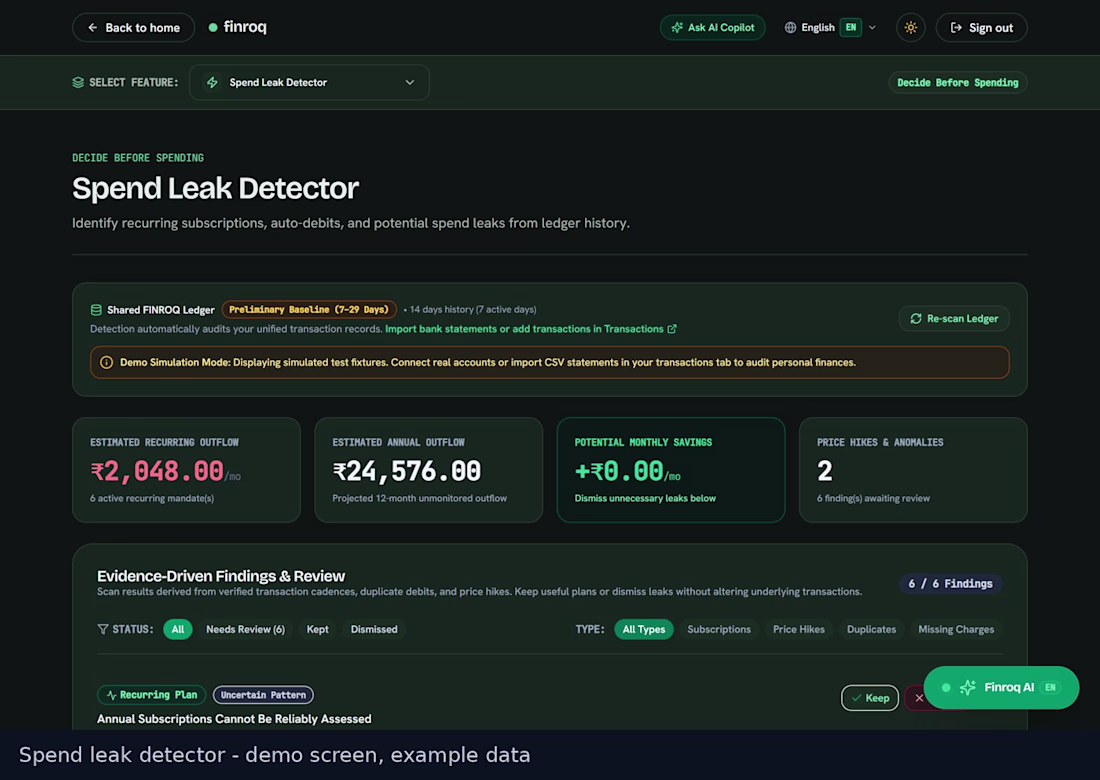Screen dimensions: 1100x780
Task: Filter findings by Price Hikes
Action: (x=799, y=629)
